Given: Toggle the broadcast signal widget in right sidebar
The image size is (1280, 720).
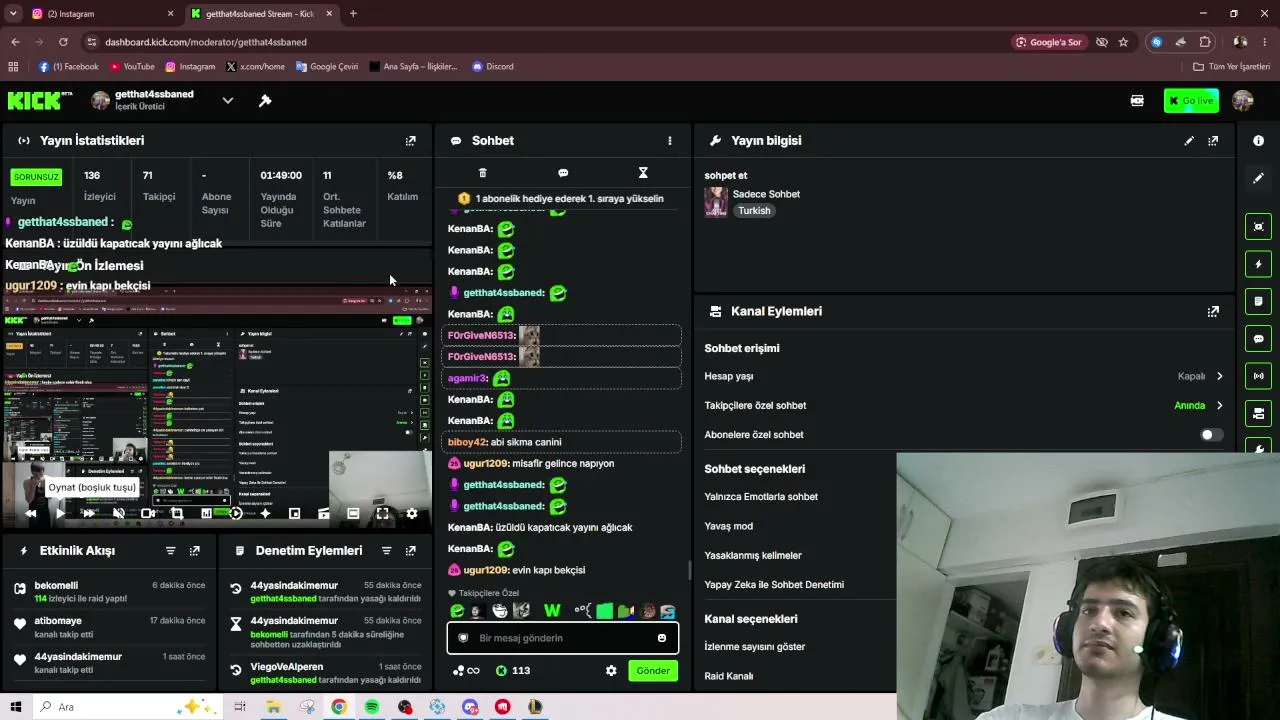Looking at the screenshot, I should pos(1258,376).
